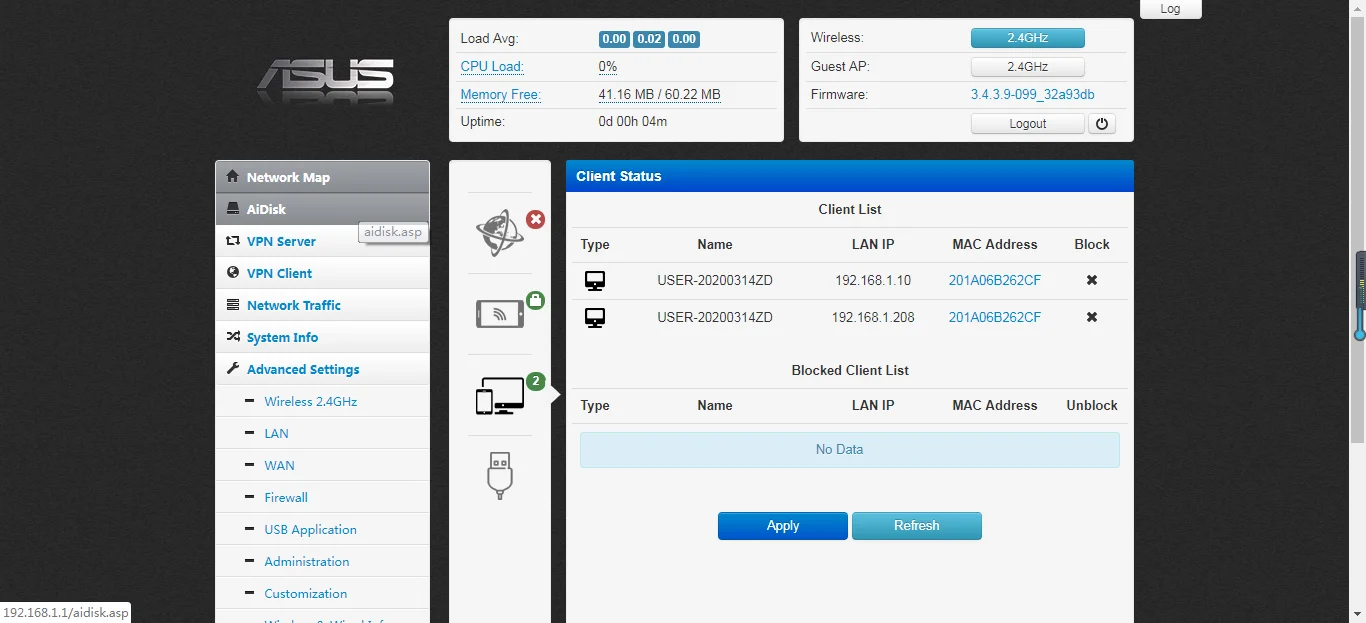Click the VPN Server arrows icon
Viewport: 1366px width, 623px height.
click(233, 241)
